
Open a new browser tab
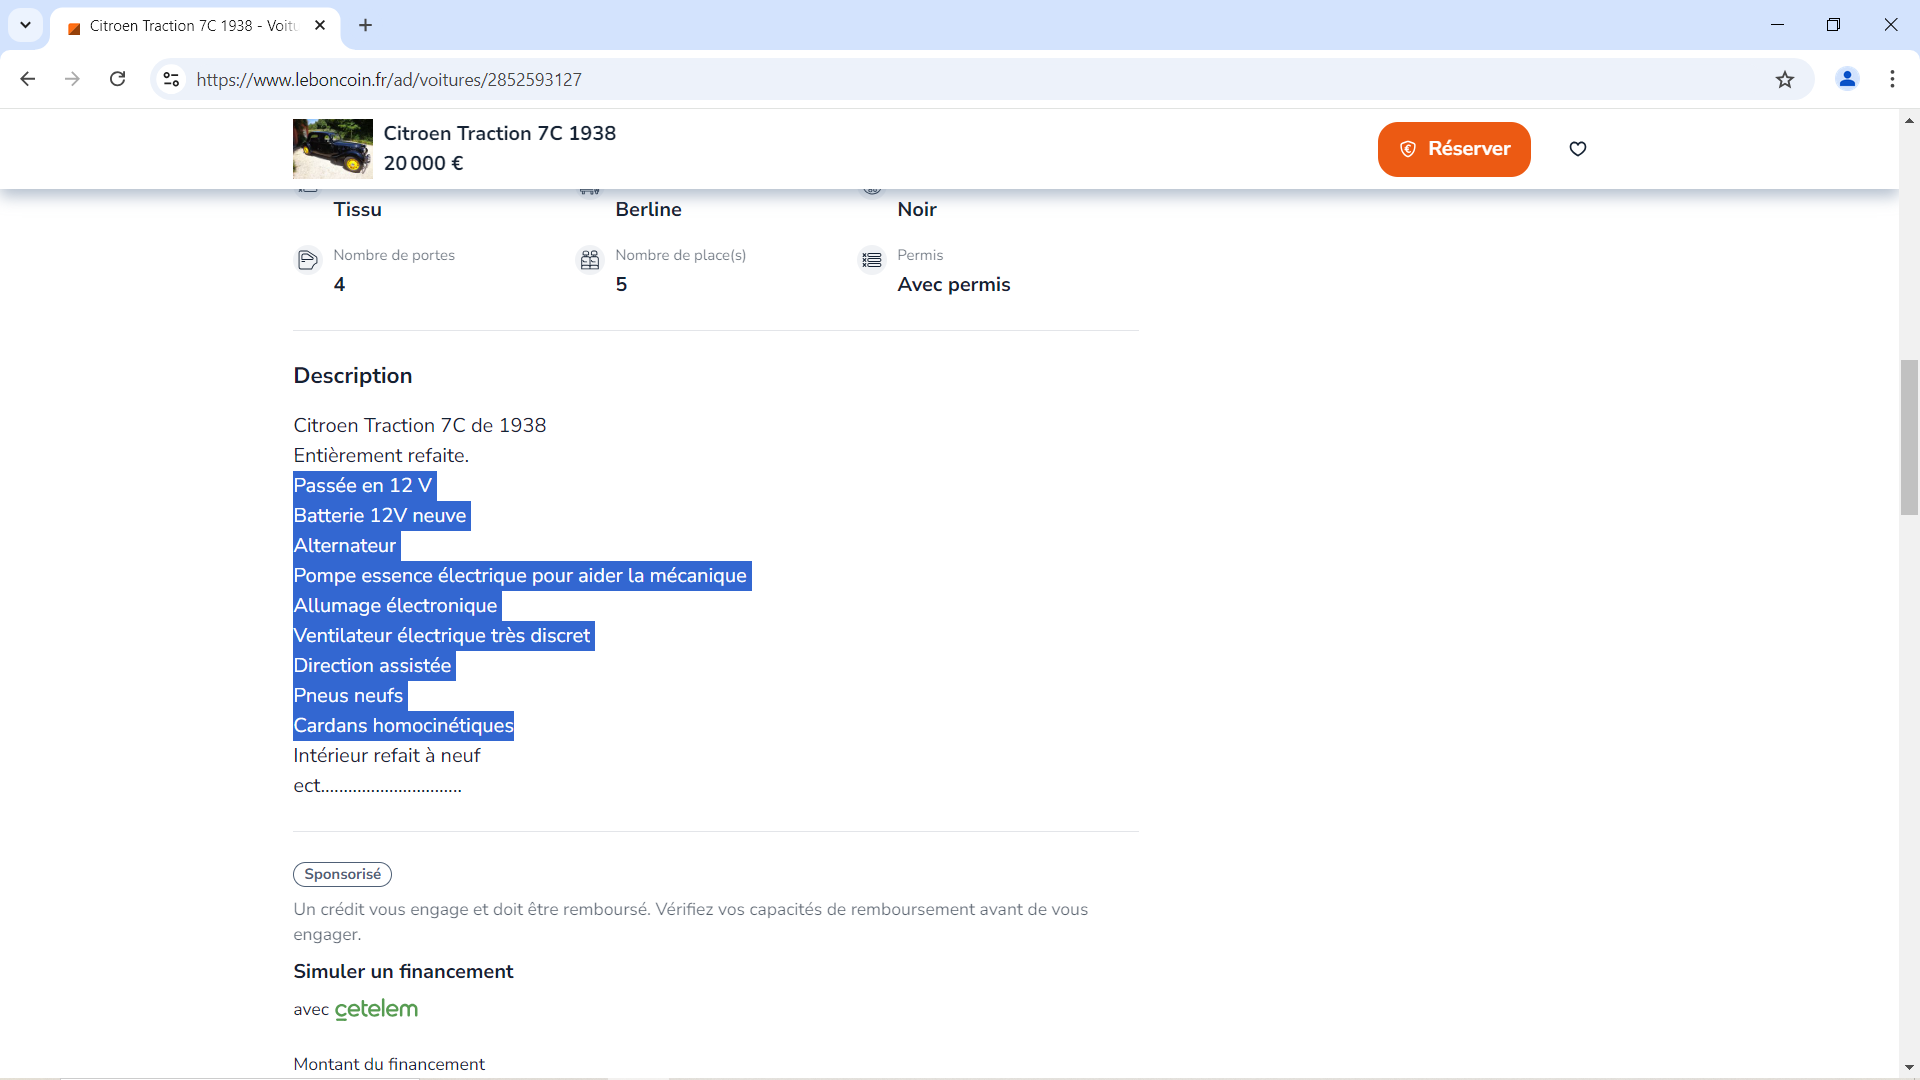coord(366,25)
